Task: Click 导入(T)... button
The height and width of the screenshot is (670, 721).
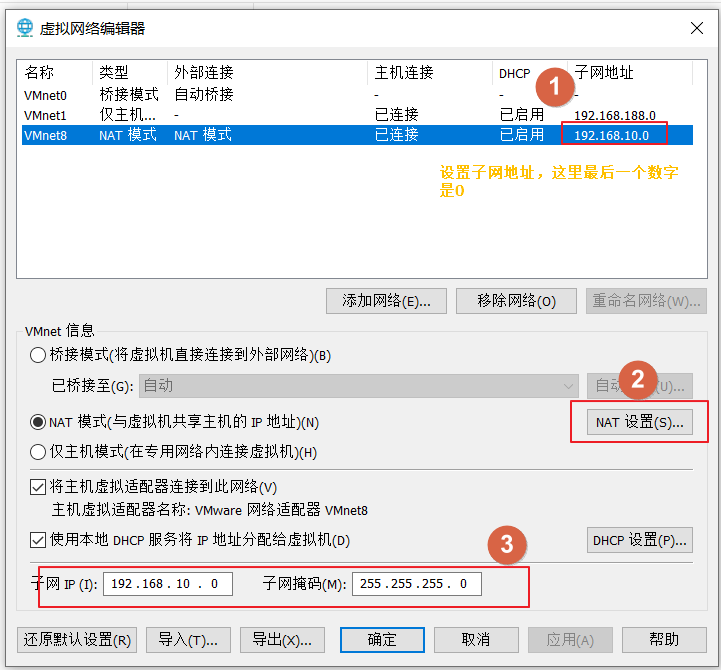Action: click(x=188, y=640)
